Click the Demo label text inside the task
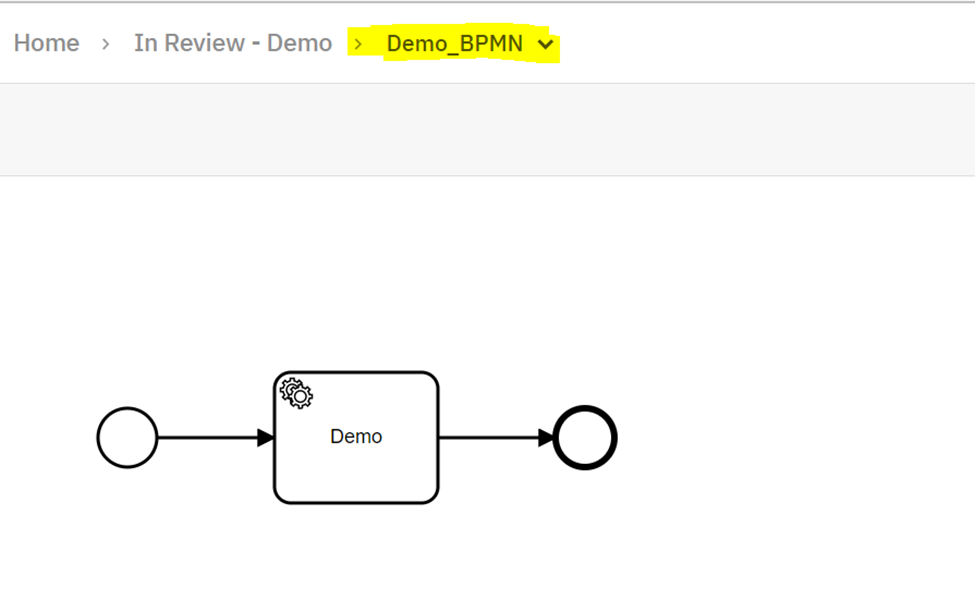Screen dimensions: 975x589 pyautogui.click(x=356, y=436)
